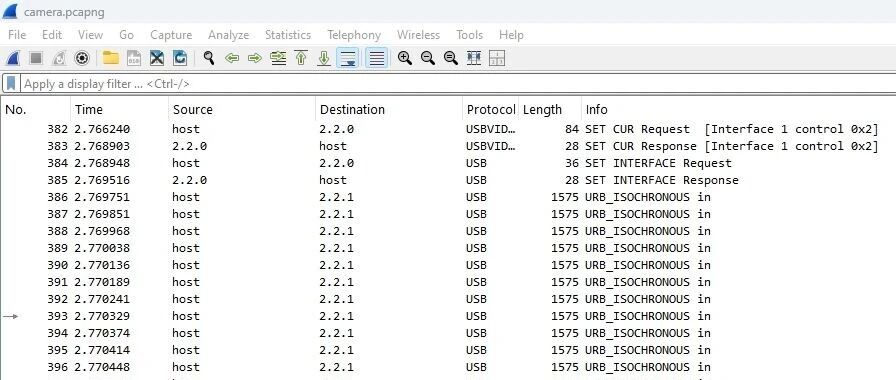Save this capture file
896x380 pixels.
[x=134, y=58]
